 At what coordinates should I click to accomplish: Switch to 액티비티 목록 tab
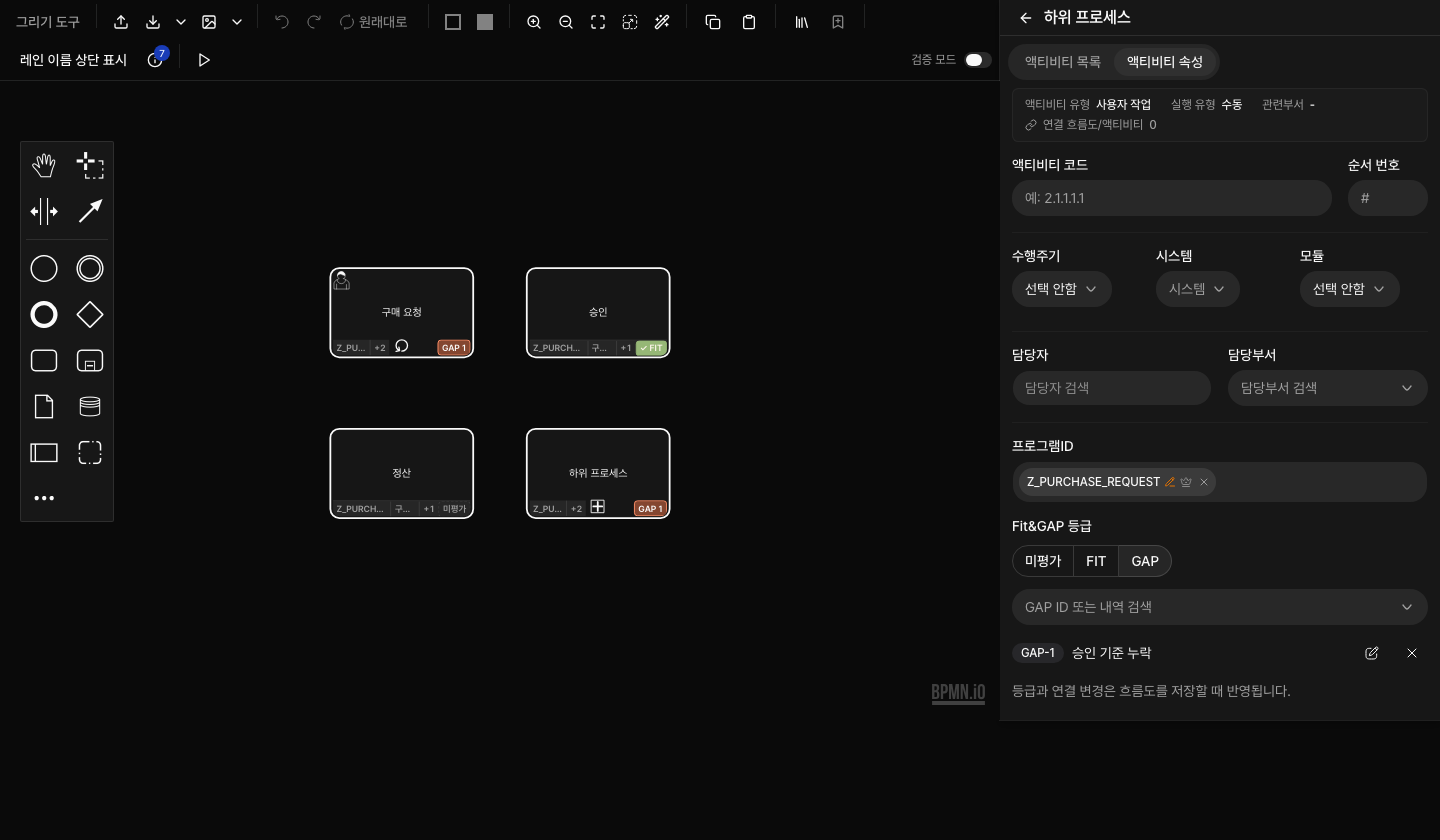pyautogui.click(x=1063, y=62)
